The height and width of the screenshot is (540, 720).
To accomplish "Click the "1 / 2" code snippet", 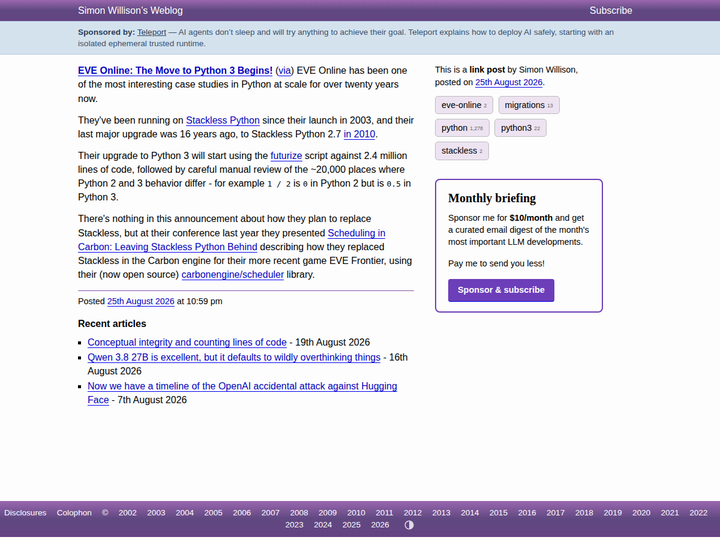I will [x=279, y=184].
